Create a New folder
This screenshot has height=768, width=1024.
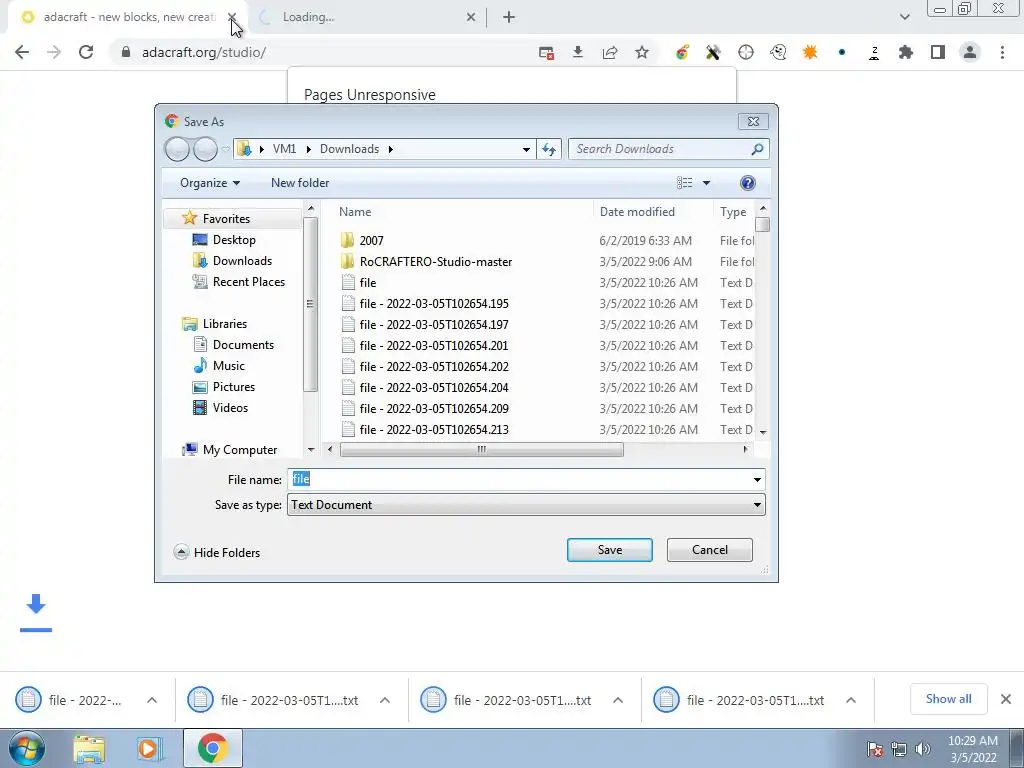300,183
